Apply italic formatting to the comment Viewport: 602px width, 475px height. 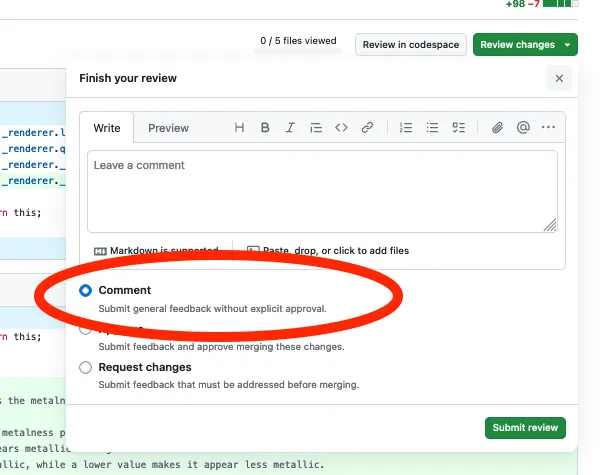290,128
